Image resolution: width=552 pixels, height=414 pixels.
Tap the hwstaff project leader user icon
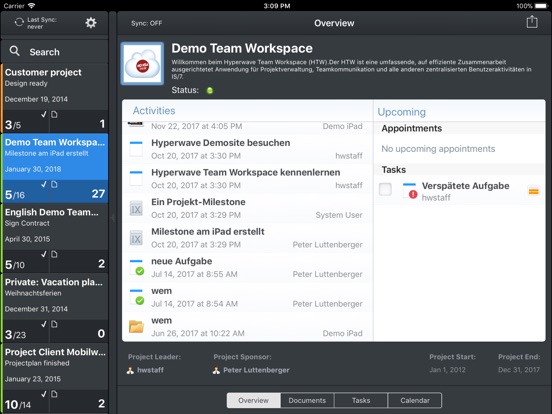click(130, 370)
